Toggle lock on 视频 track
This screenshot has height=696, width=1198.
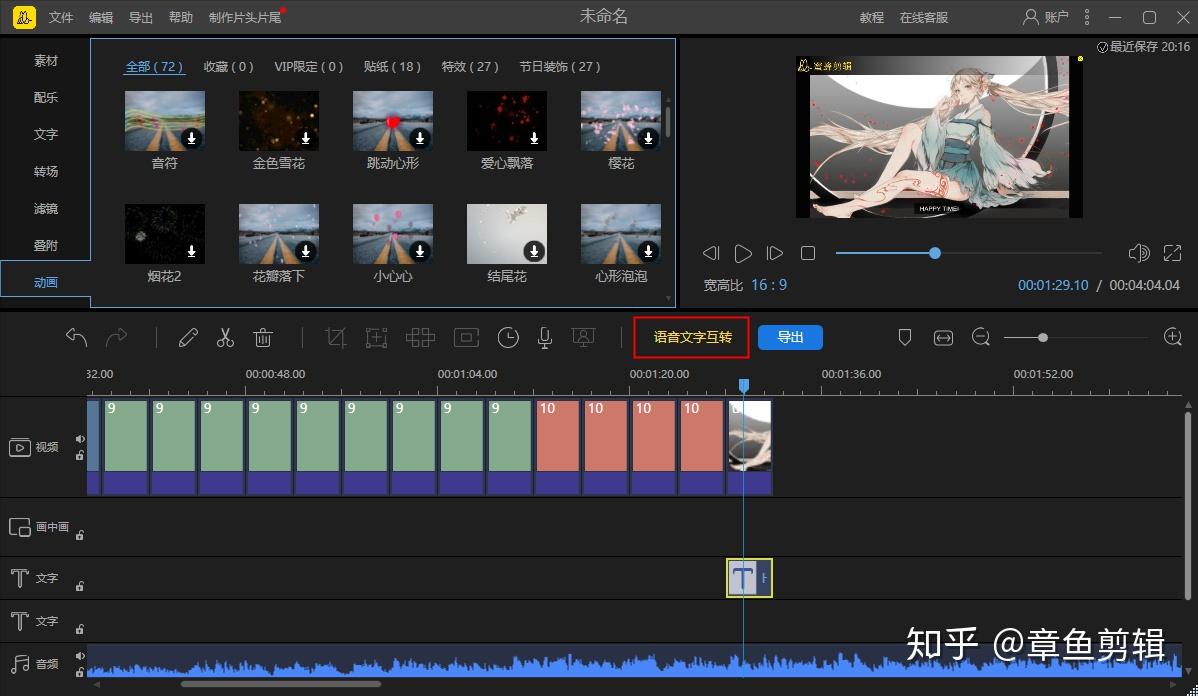click(79, 455)
